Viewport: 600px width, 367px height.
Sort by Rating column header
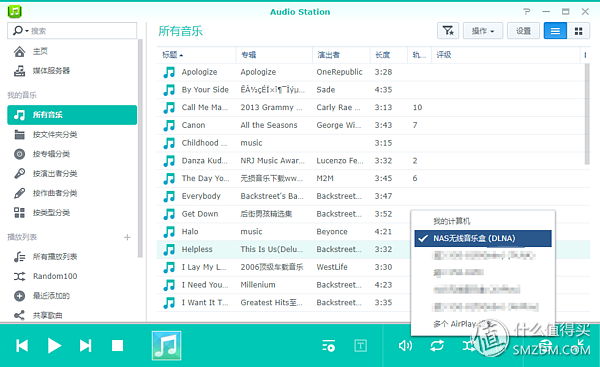point(506,55)
